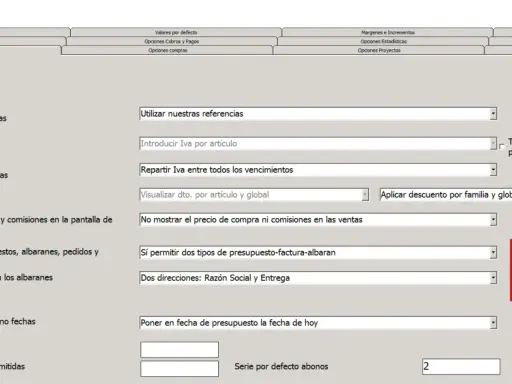Switch to the Opciones Proyectos tab
The image size is (512, 384).
(x=379, y=50)
